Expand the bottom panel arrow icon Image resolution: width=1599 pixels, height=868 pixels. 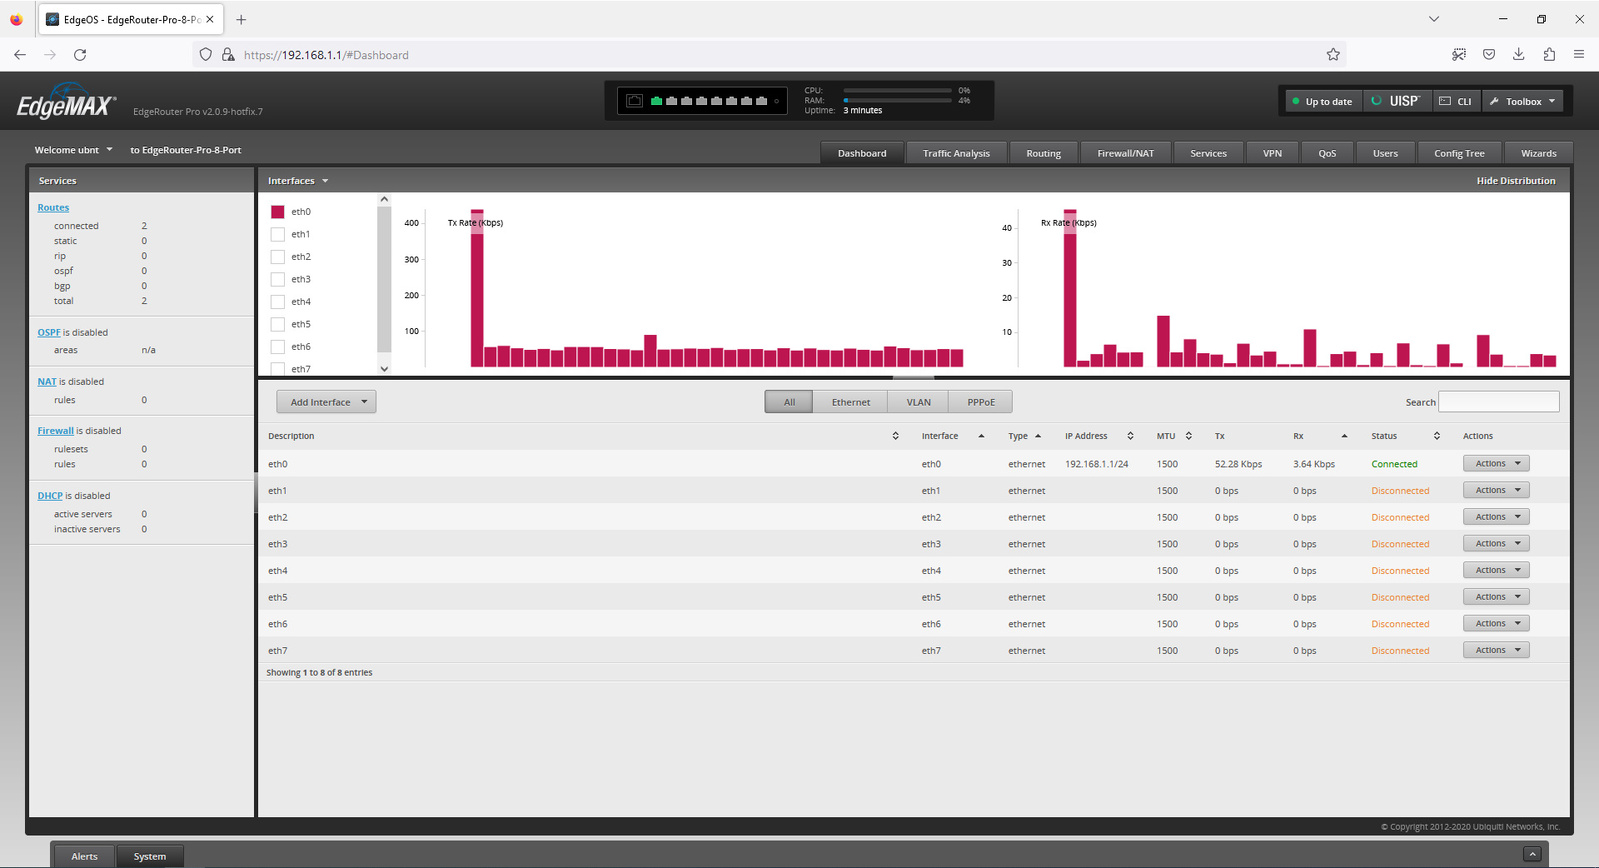[x=1531, y=854]
